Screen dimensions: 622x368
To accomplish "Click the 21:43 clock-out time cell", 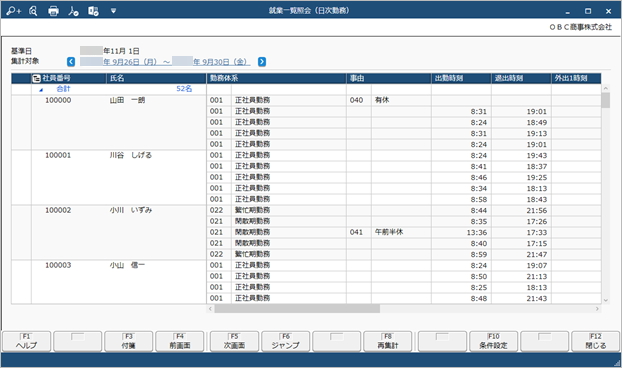I will point(521,299).
